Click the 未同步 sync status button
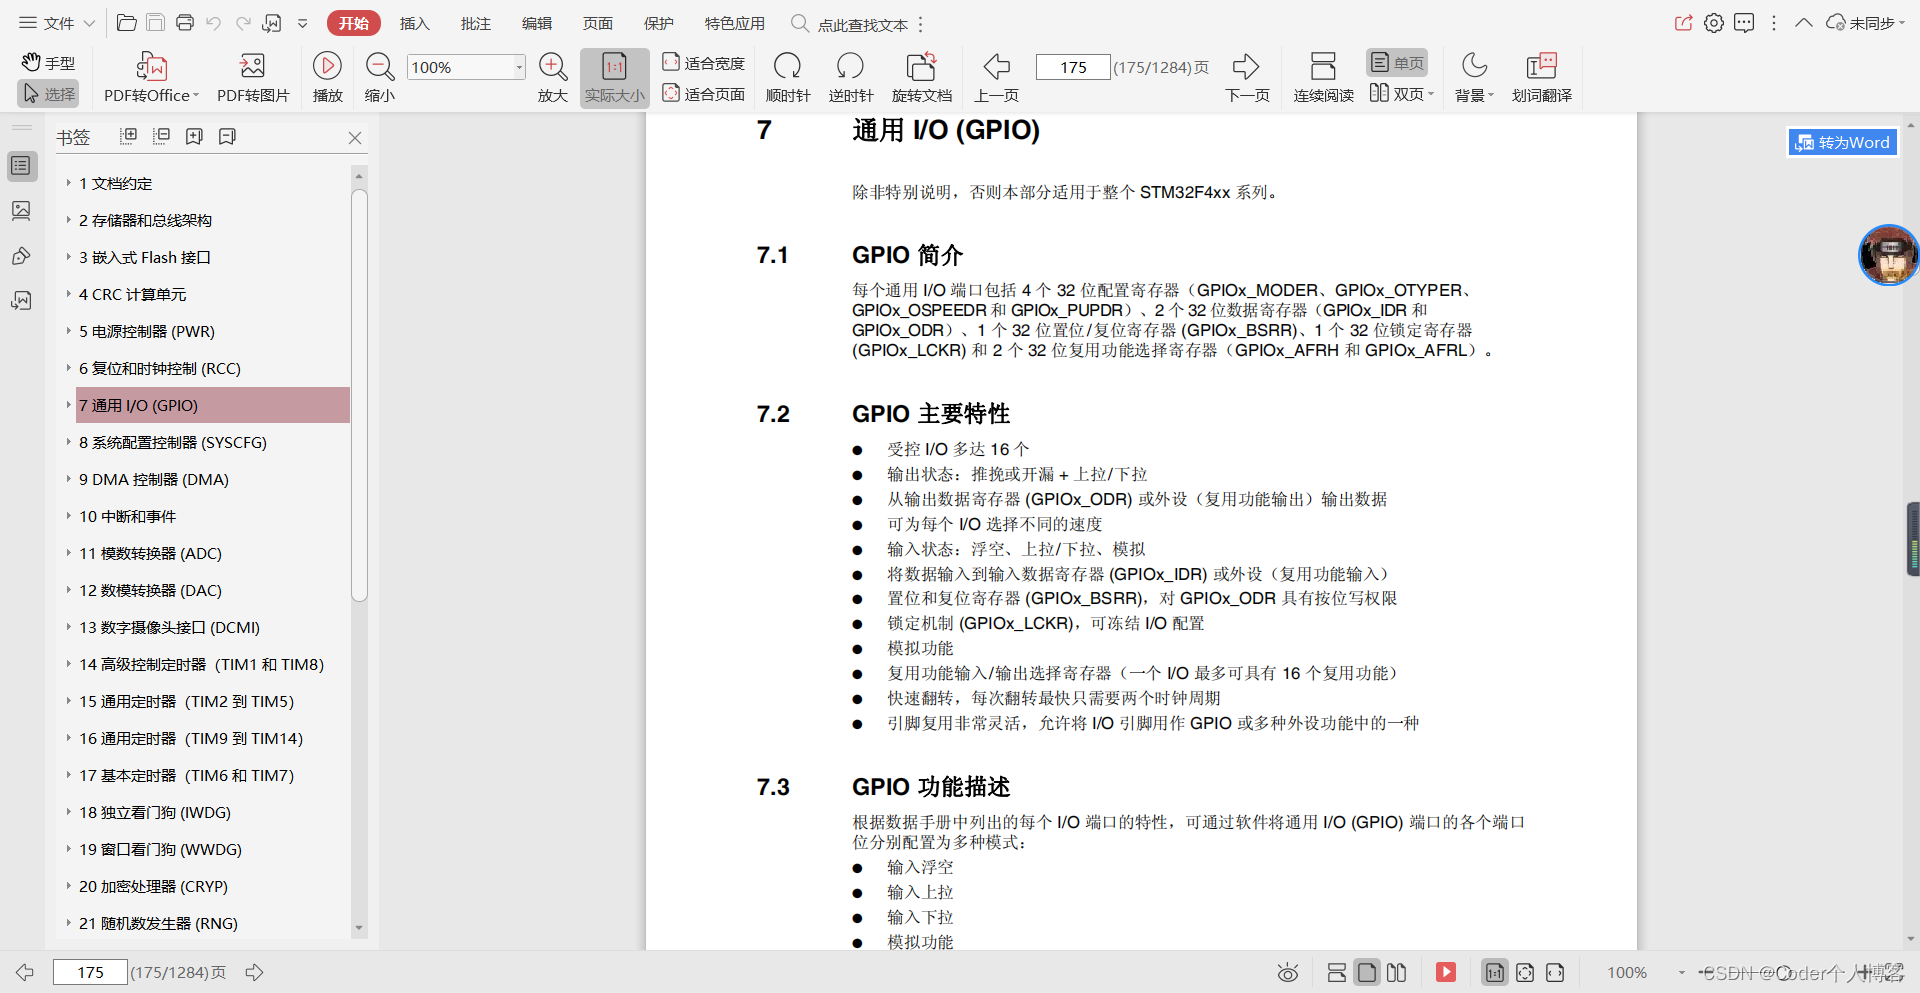Image resolution: width=1920 pixels, height=993 pixels. tap(1864, 23)
